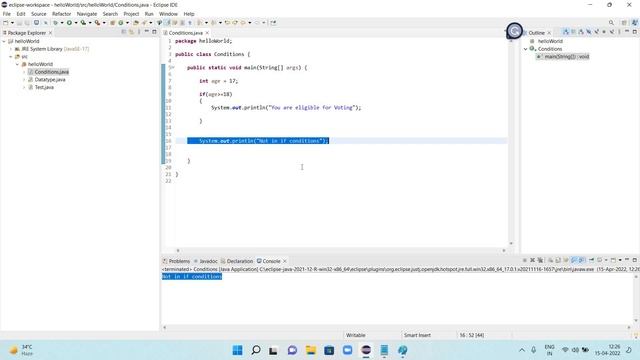Image resolution: width=640 pixels, height=360 pixels.
Task: Click the Save toolbar icon
Action: click(19, 23)
